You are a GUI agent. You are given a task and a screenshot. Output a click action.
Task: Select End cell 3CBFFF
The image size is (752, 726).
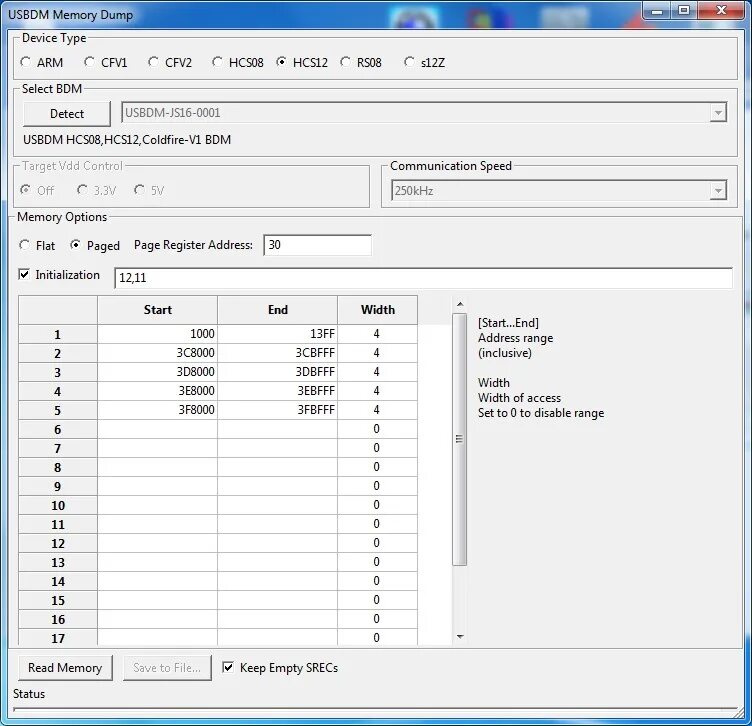(x=278, y=353)
